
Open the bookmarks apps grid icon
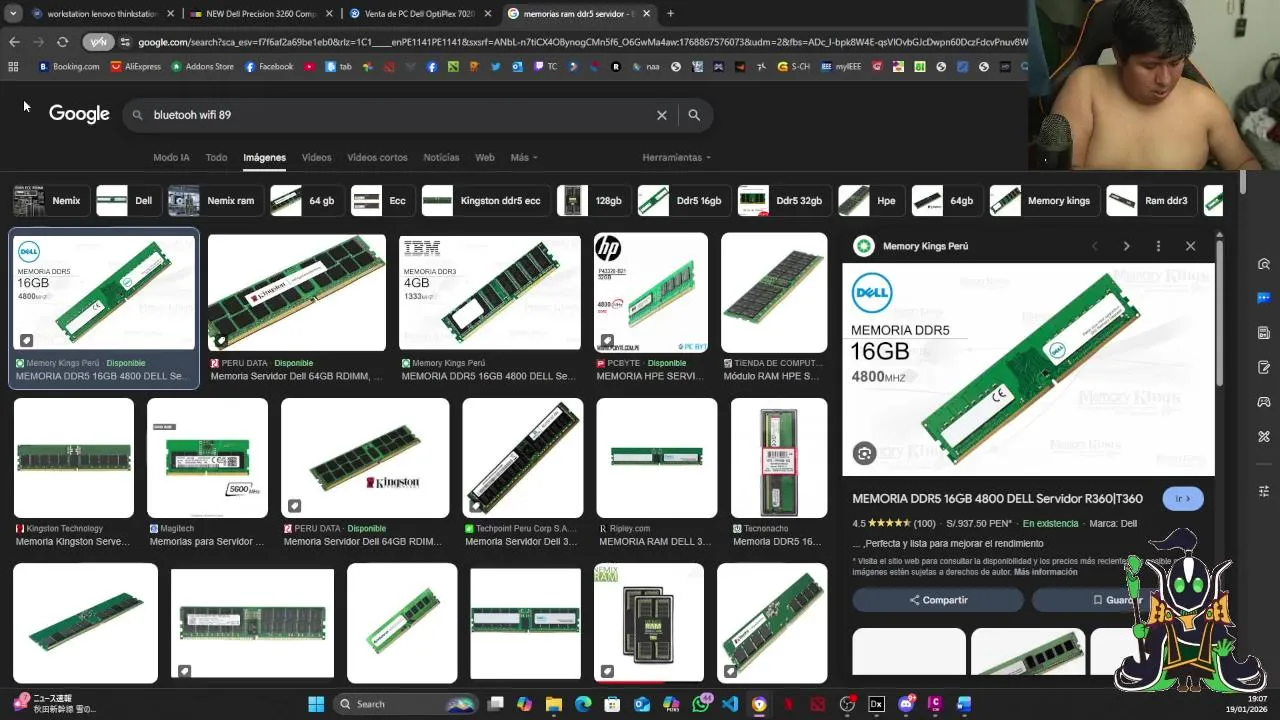coord(13,67)
